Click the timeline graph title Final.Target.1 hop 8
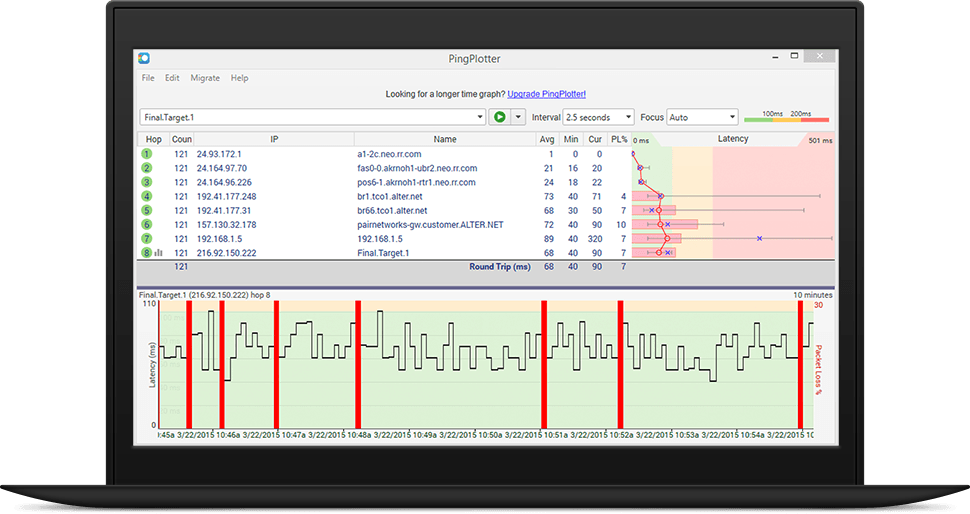 point(205,295)
